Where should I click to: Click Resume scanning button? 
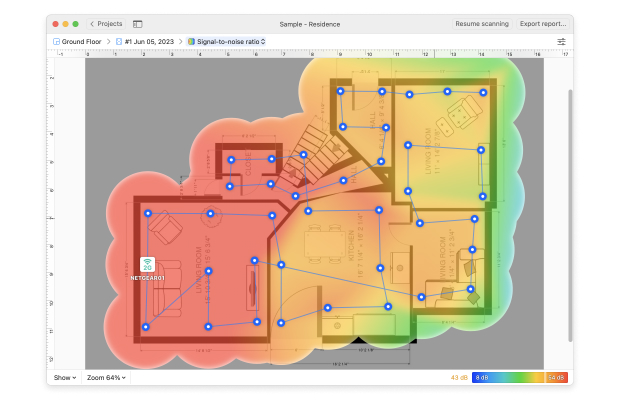tap(482, 24)
